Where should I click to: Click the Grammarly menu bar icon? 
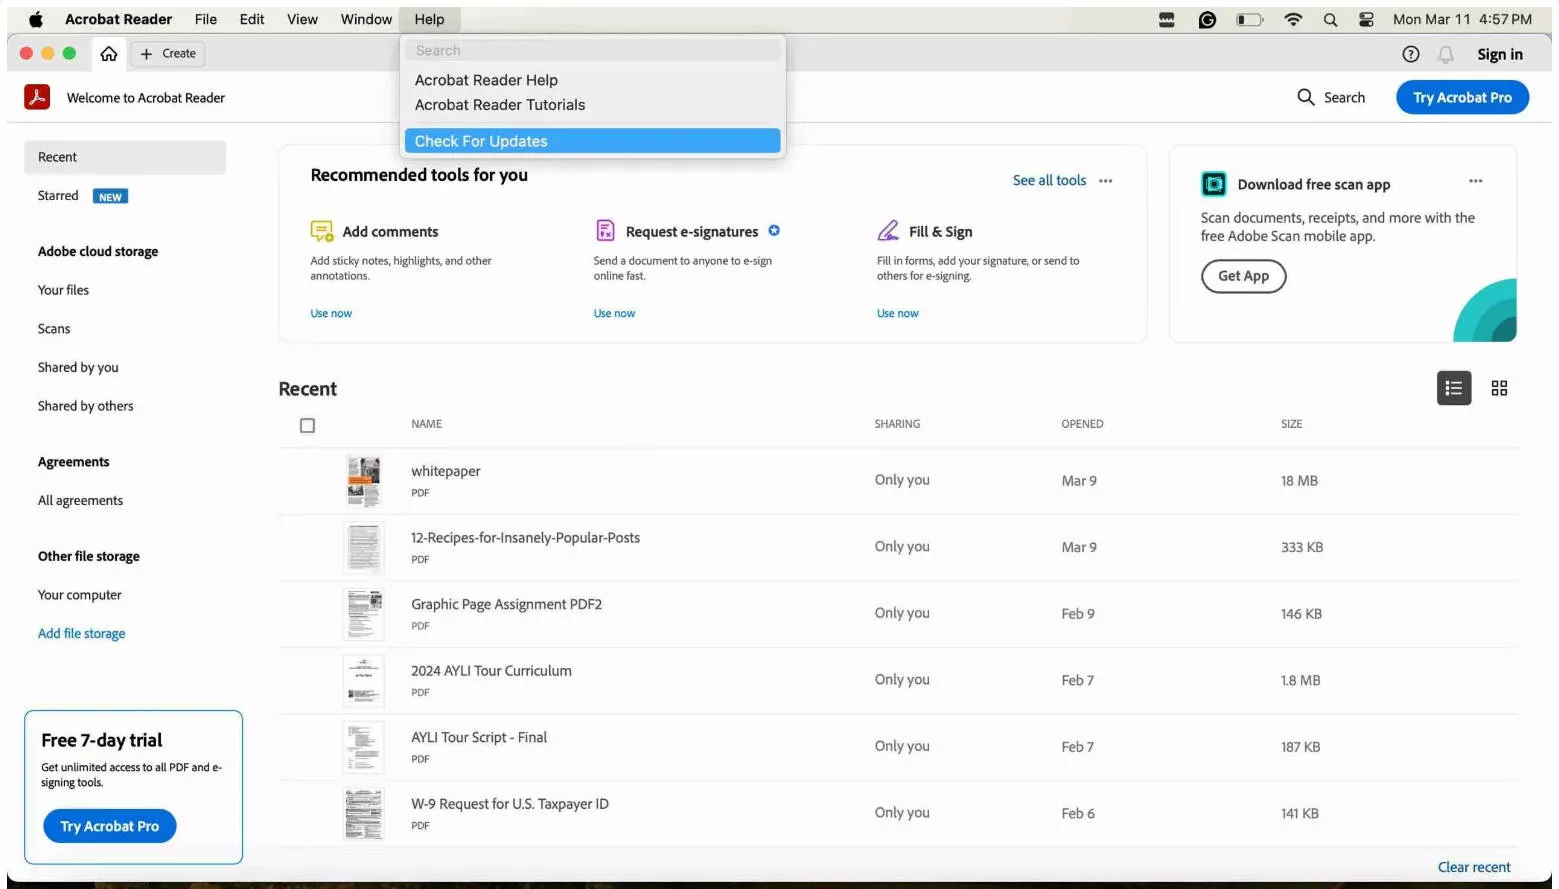pos(1207,20)
